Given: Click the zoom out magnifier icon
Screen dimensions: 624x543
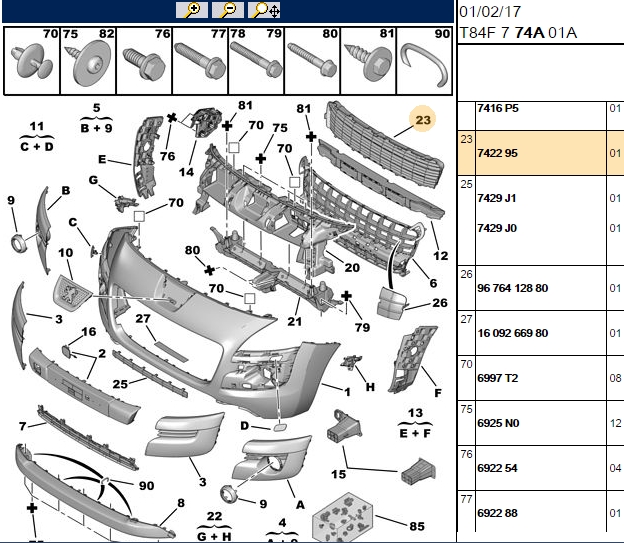Looking at the screenshot, I should (228, 10).
